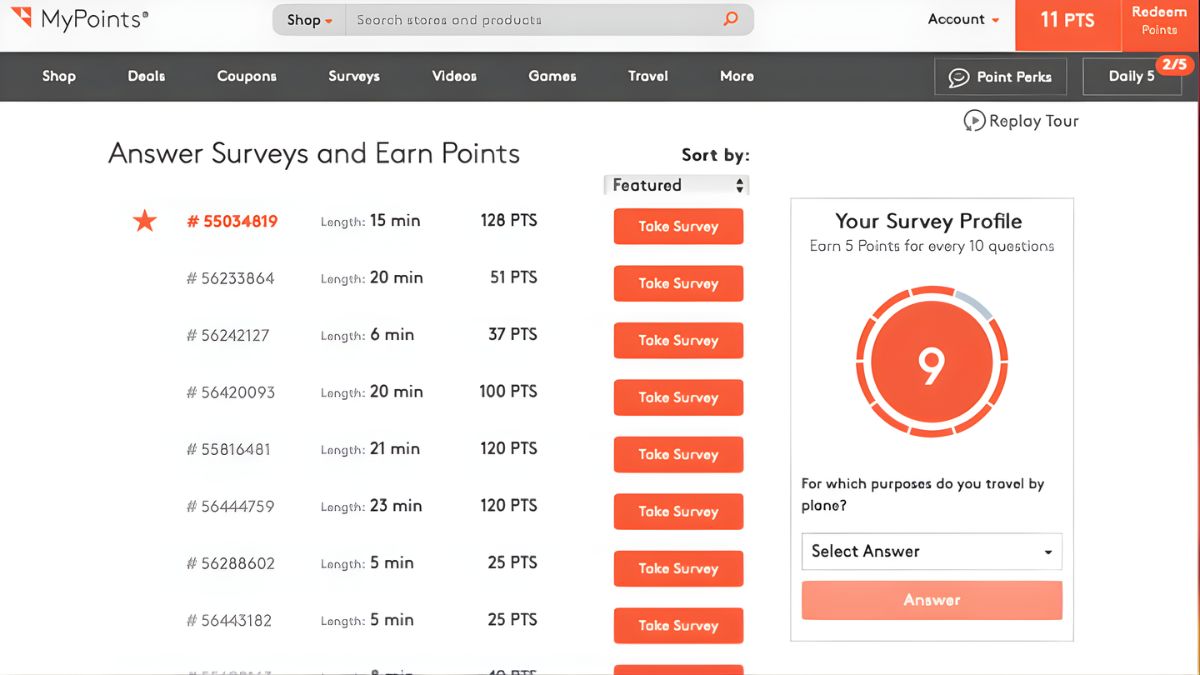Image resolution: width=1200 pixels, height=675 pixels.
Task: Open the Coupons section
Action: tap(246, 76)
